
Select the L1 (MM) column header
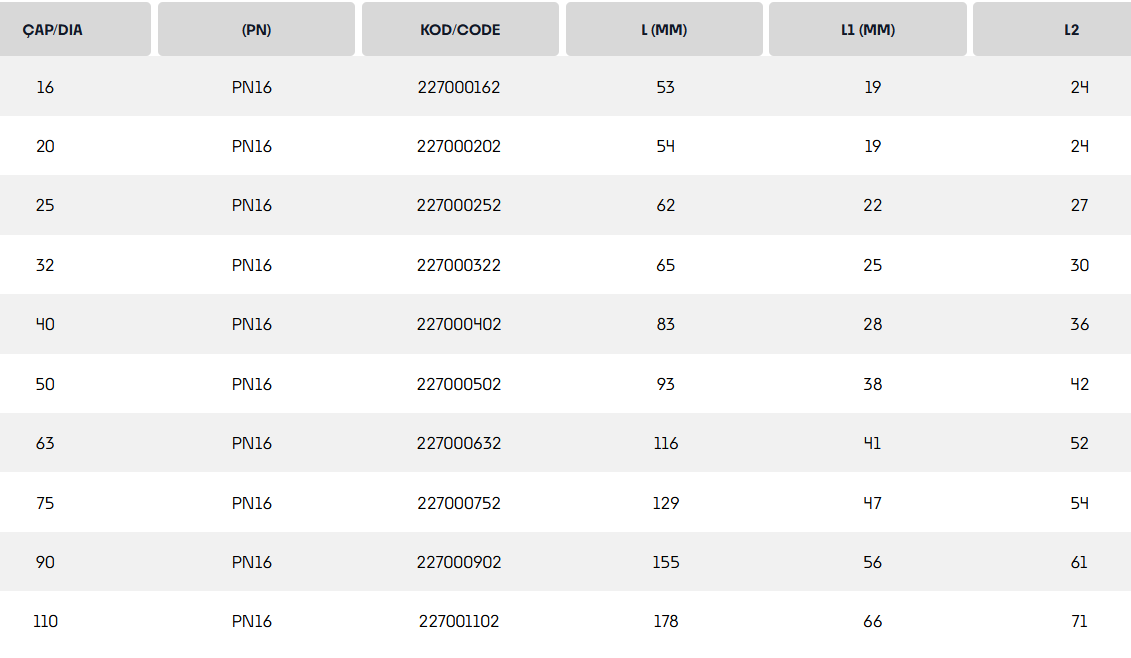point(868,30)
